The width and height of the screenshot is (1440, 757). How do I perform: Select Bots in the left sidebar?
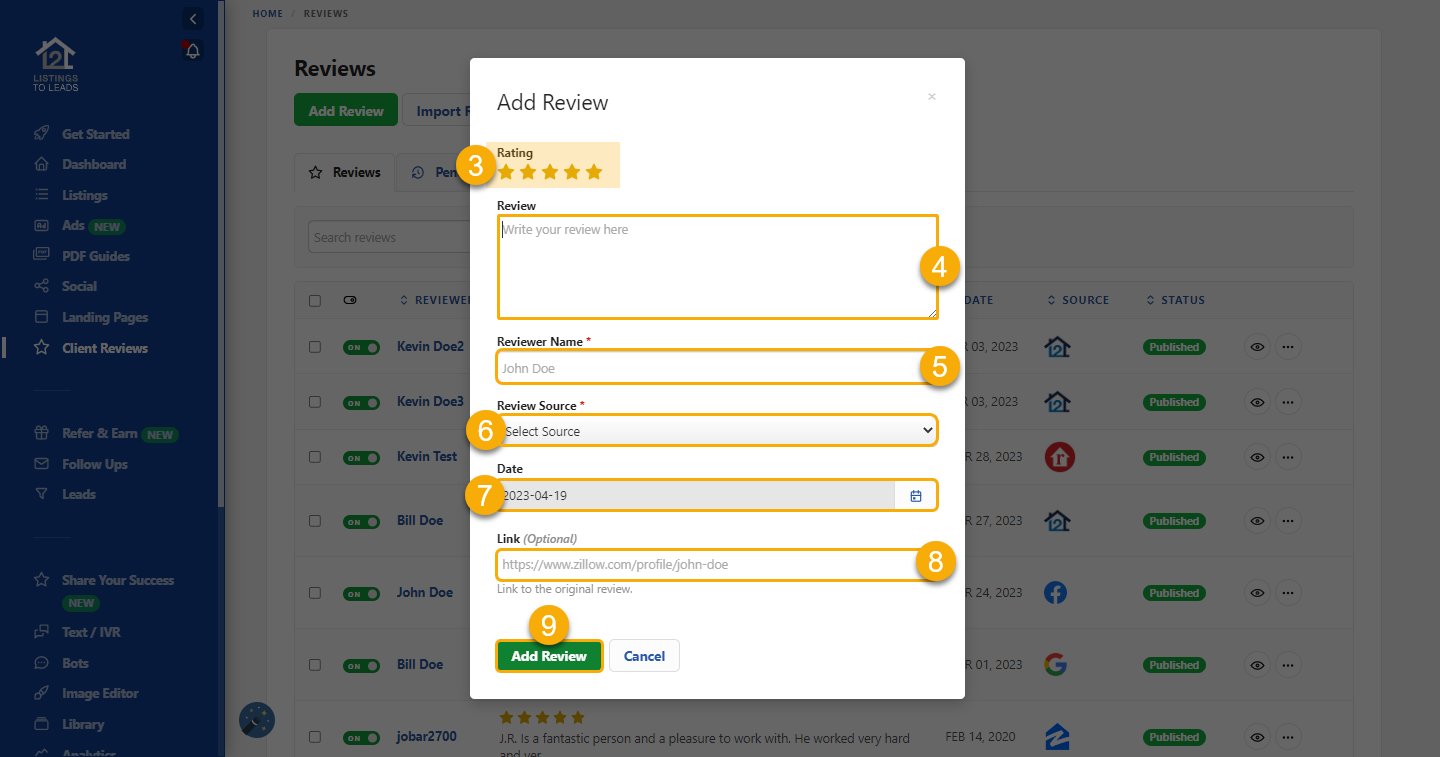[75, 662]
